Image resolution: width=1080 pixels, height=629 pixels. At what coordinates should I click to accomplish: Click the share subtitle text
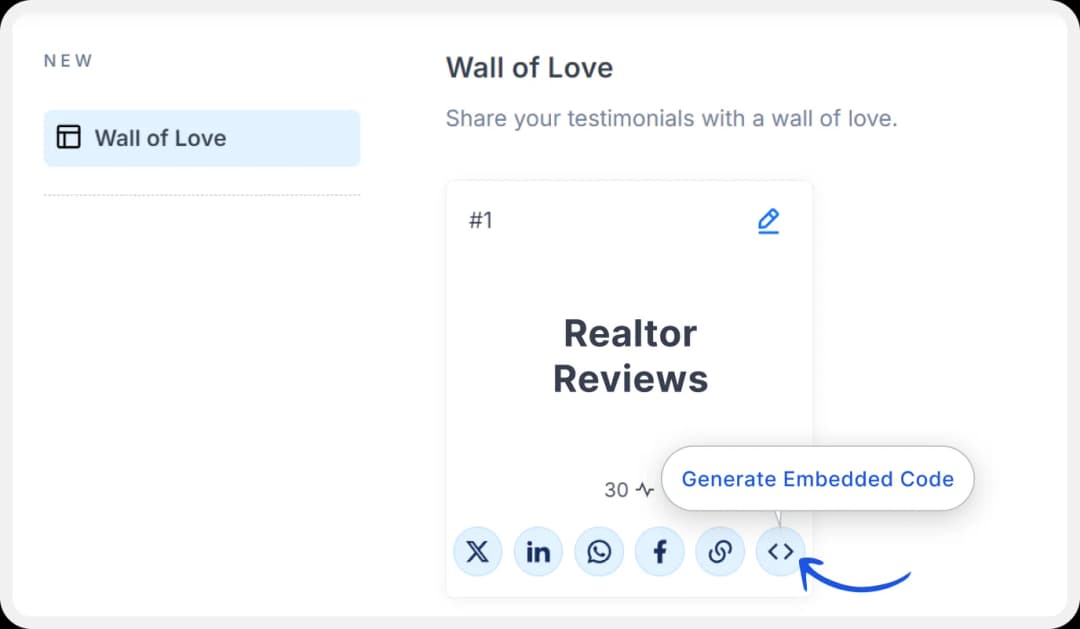point(671,117)
